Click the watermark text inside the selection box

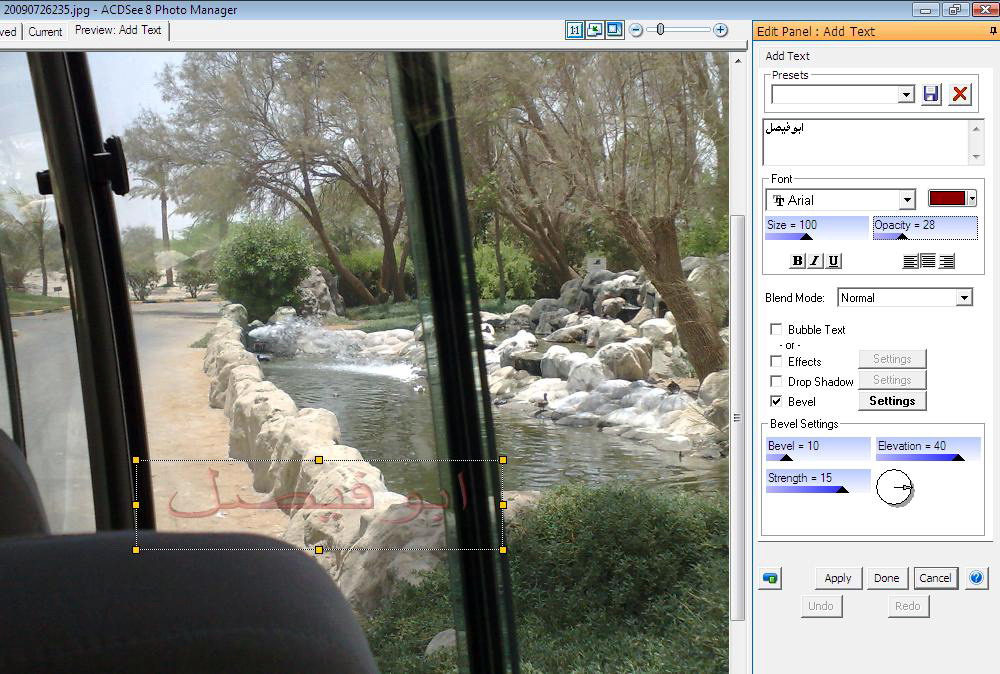point(319,497)
